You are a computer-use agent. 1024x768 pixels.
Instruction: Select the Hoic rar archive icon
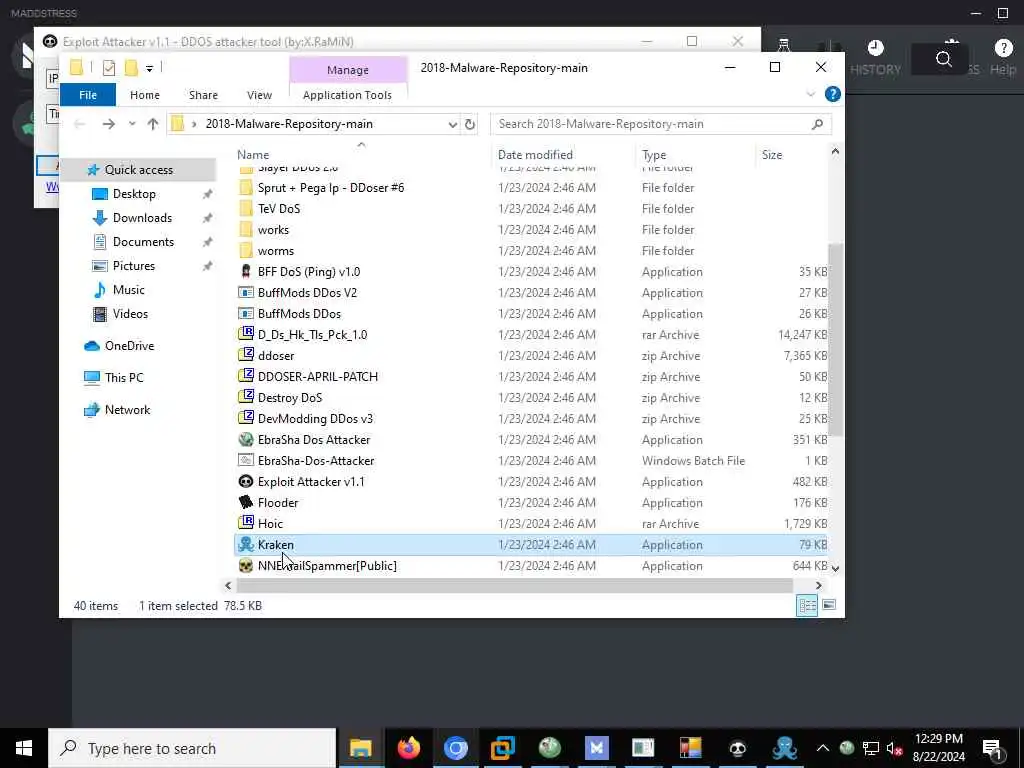(246, 523)
